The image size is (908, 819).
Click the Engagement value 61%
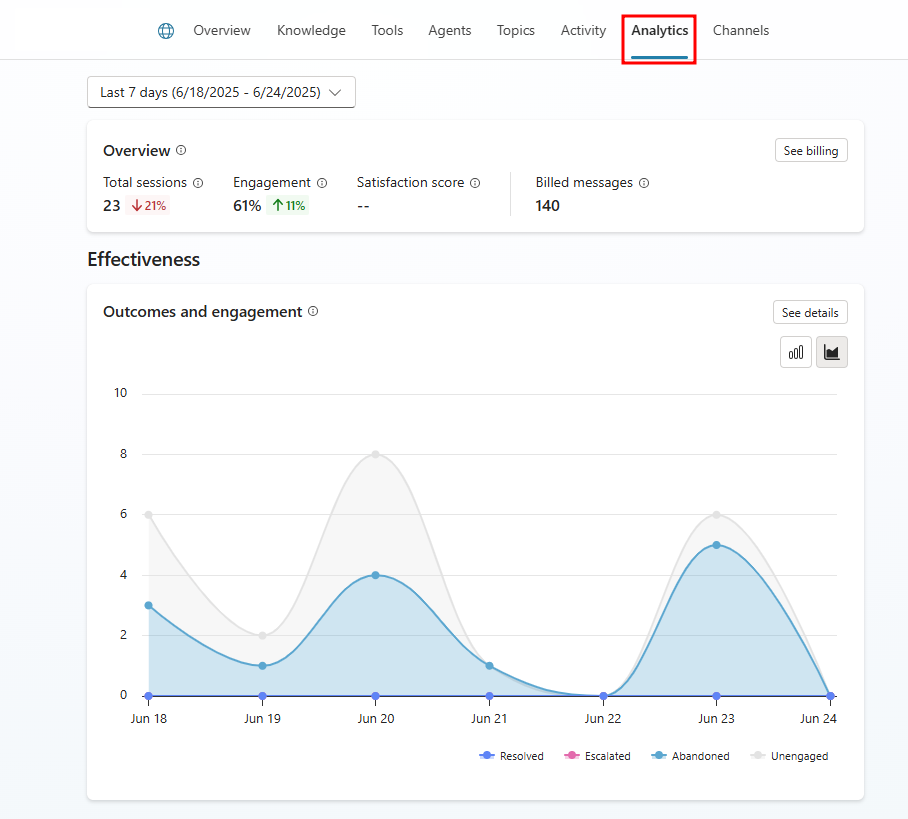(x=247, y=206)
